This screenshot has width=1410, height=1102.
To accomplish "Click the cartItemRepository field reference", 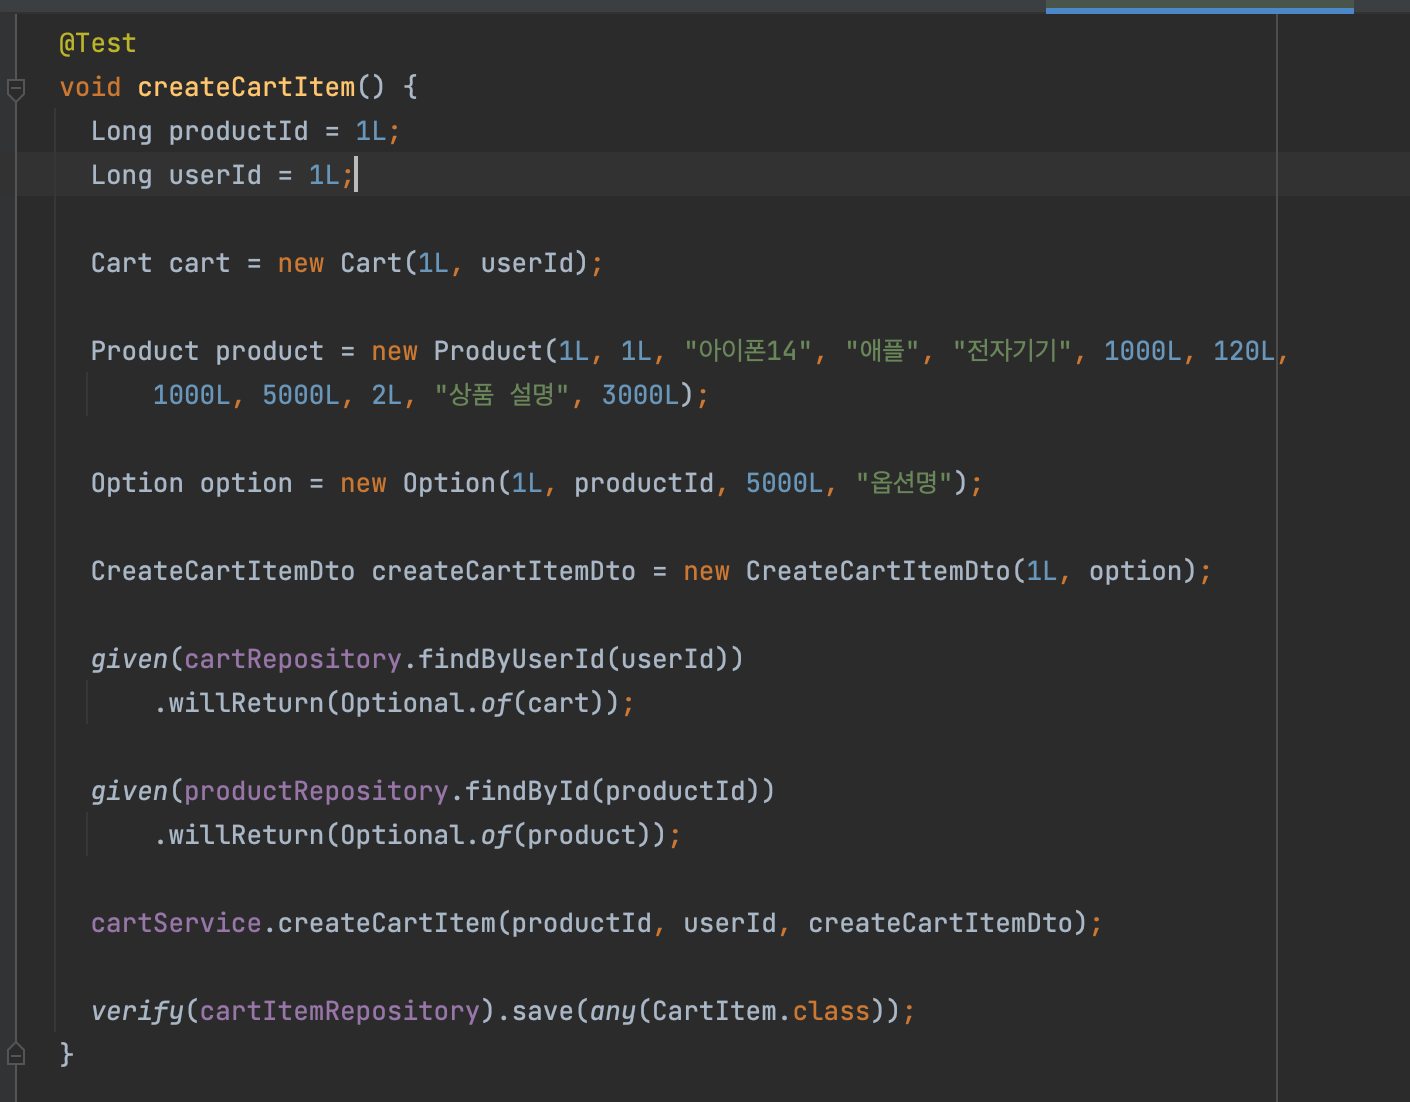I will (x=340, y=1011).
